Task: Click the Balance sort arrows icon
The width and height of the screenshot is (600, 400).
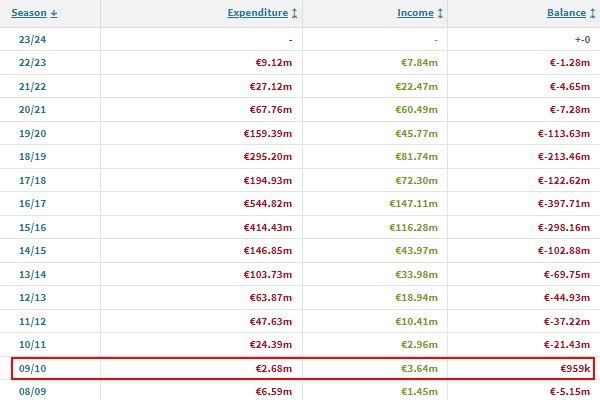Action: 592,13
